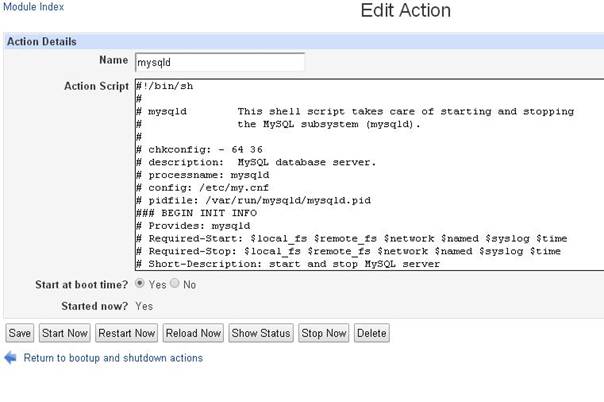Return to bootup and shutdown actions
The image size is (604, 402).
tap(113, 358)
